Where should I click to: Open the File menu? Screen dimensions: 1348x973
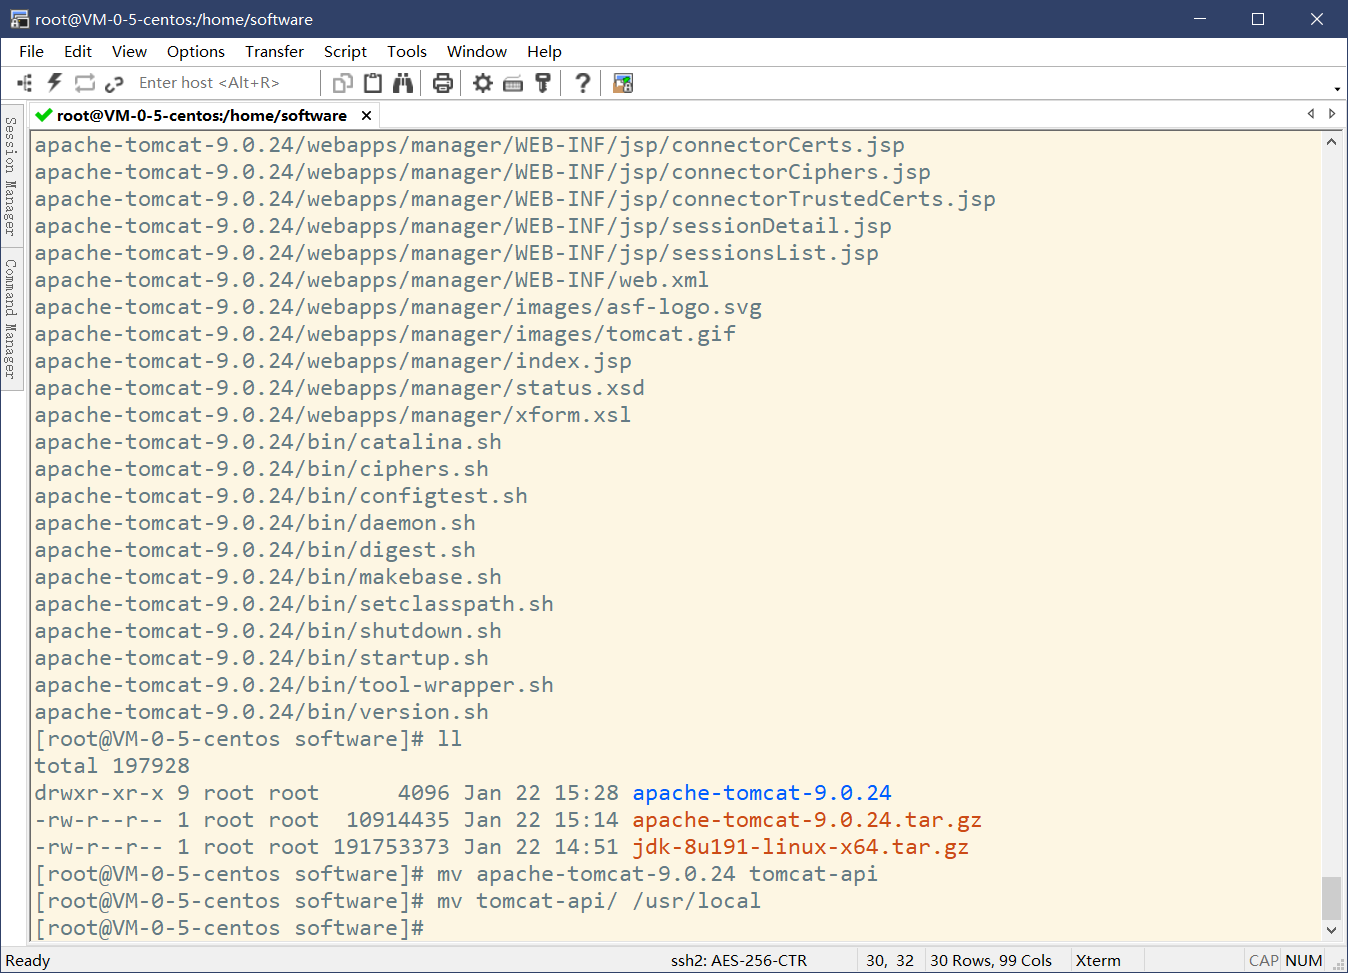pyautogui.click(x=31, y=51)
